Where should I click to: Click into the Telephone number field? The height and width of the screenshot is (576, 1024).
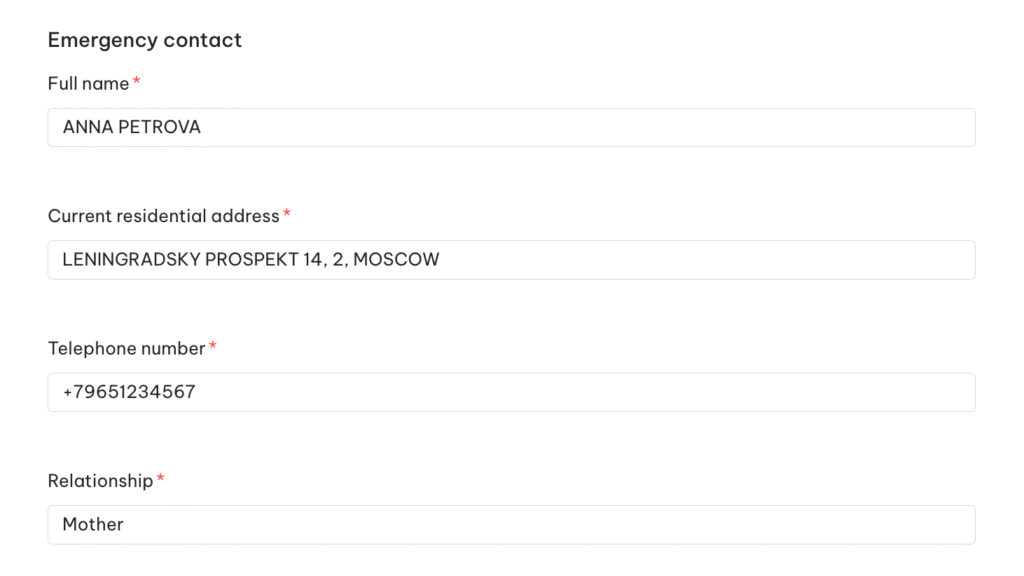[511, 392]
